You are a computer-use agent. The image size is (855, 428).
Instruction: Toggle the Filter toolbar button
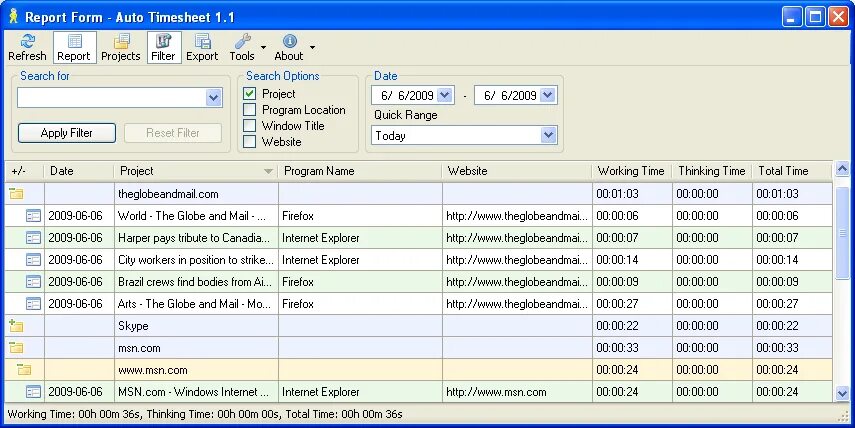tap(164, 47)
